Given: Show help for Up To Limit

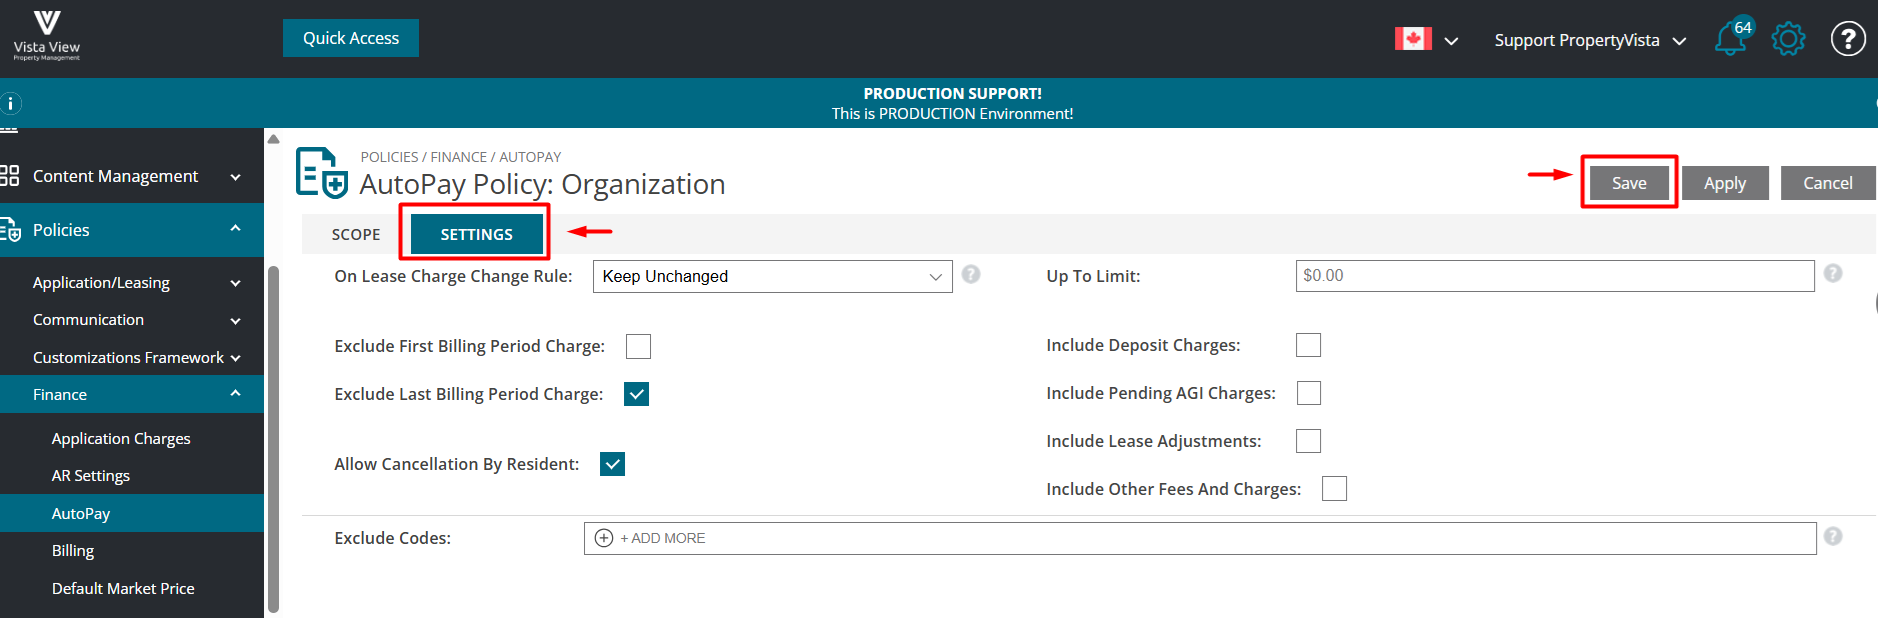Looking at the screenshot, I should coord(1833,273).
